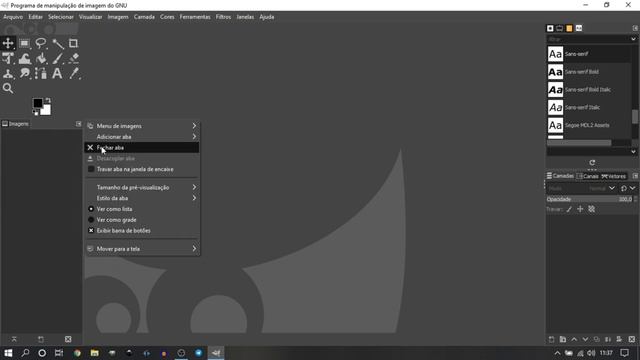Toggle Travar aba na janela de encaixe

(x=142, y=169)
